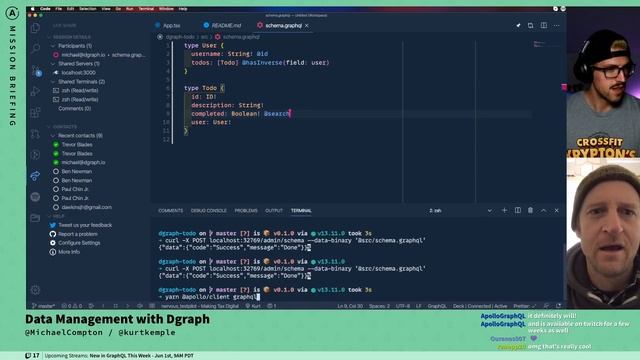Click Prettier status in status bar
This screenshot has width=640, height=360.
coord(524,306)
